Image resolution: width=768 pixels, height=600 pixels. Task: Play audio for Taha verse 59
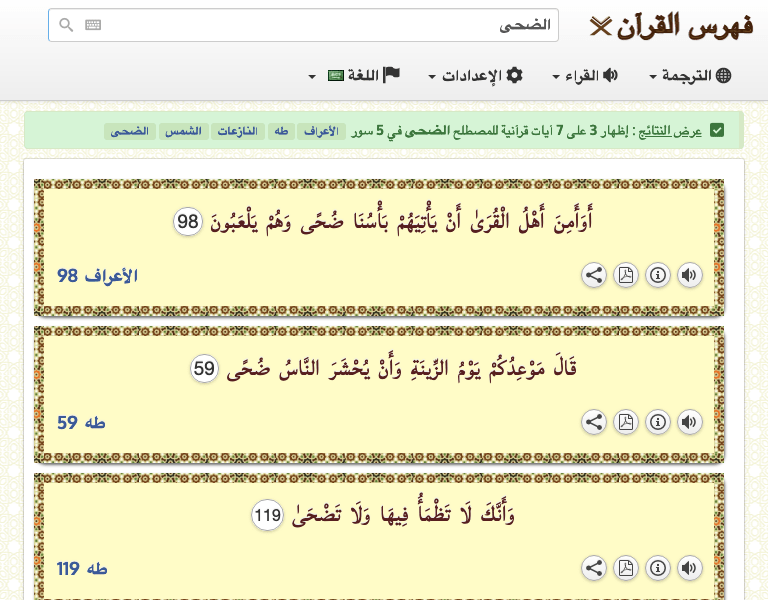tap(688, 423)
